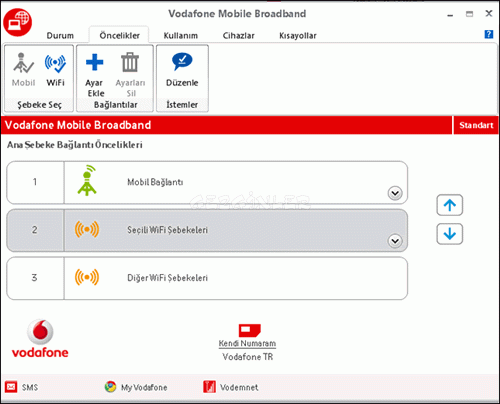Open the Kullanım tab
The image size is (500, 404).
click(181, 36)
